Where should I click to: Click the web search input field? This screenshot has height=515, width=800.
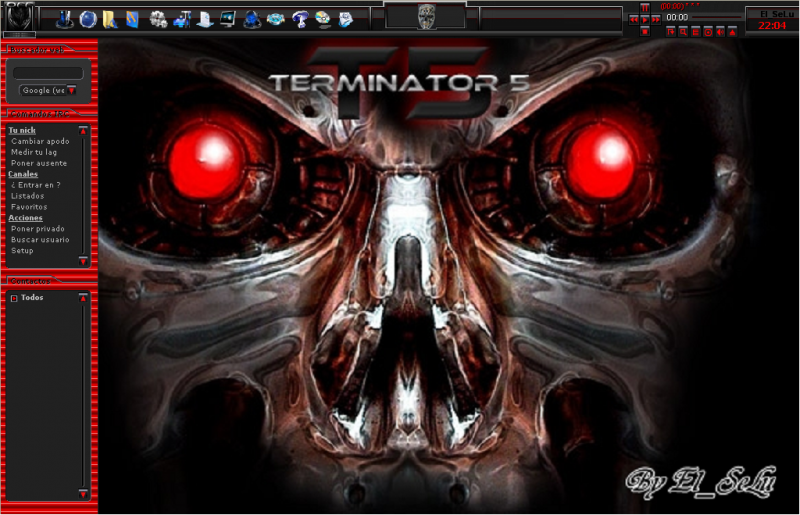pos(48,73)
